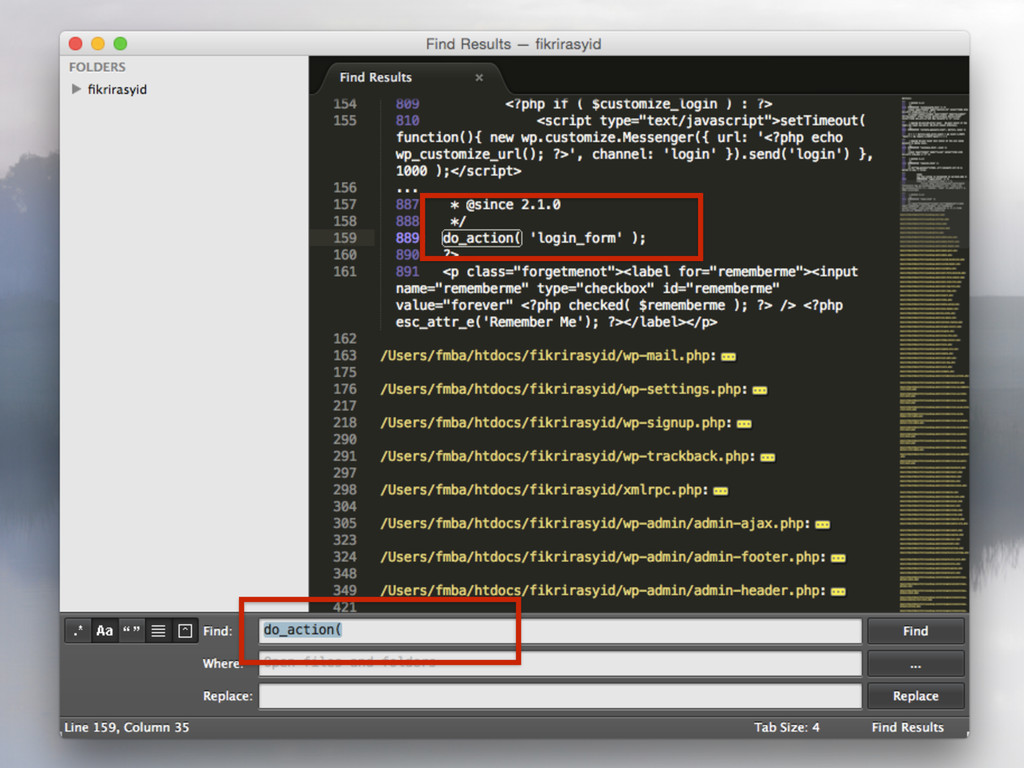This screenshot has width=1024, height=768.
Task: Click the wp-signup.php file path
Action: [556, 423]
